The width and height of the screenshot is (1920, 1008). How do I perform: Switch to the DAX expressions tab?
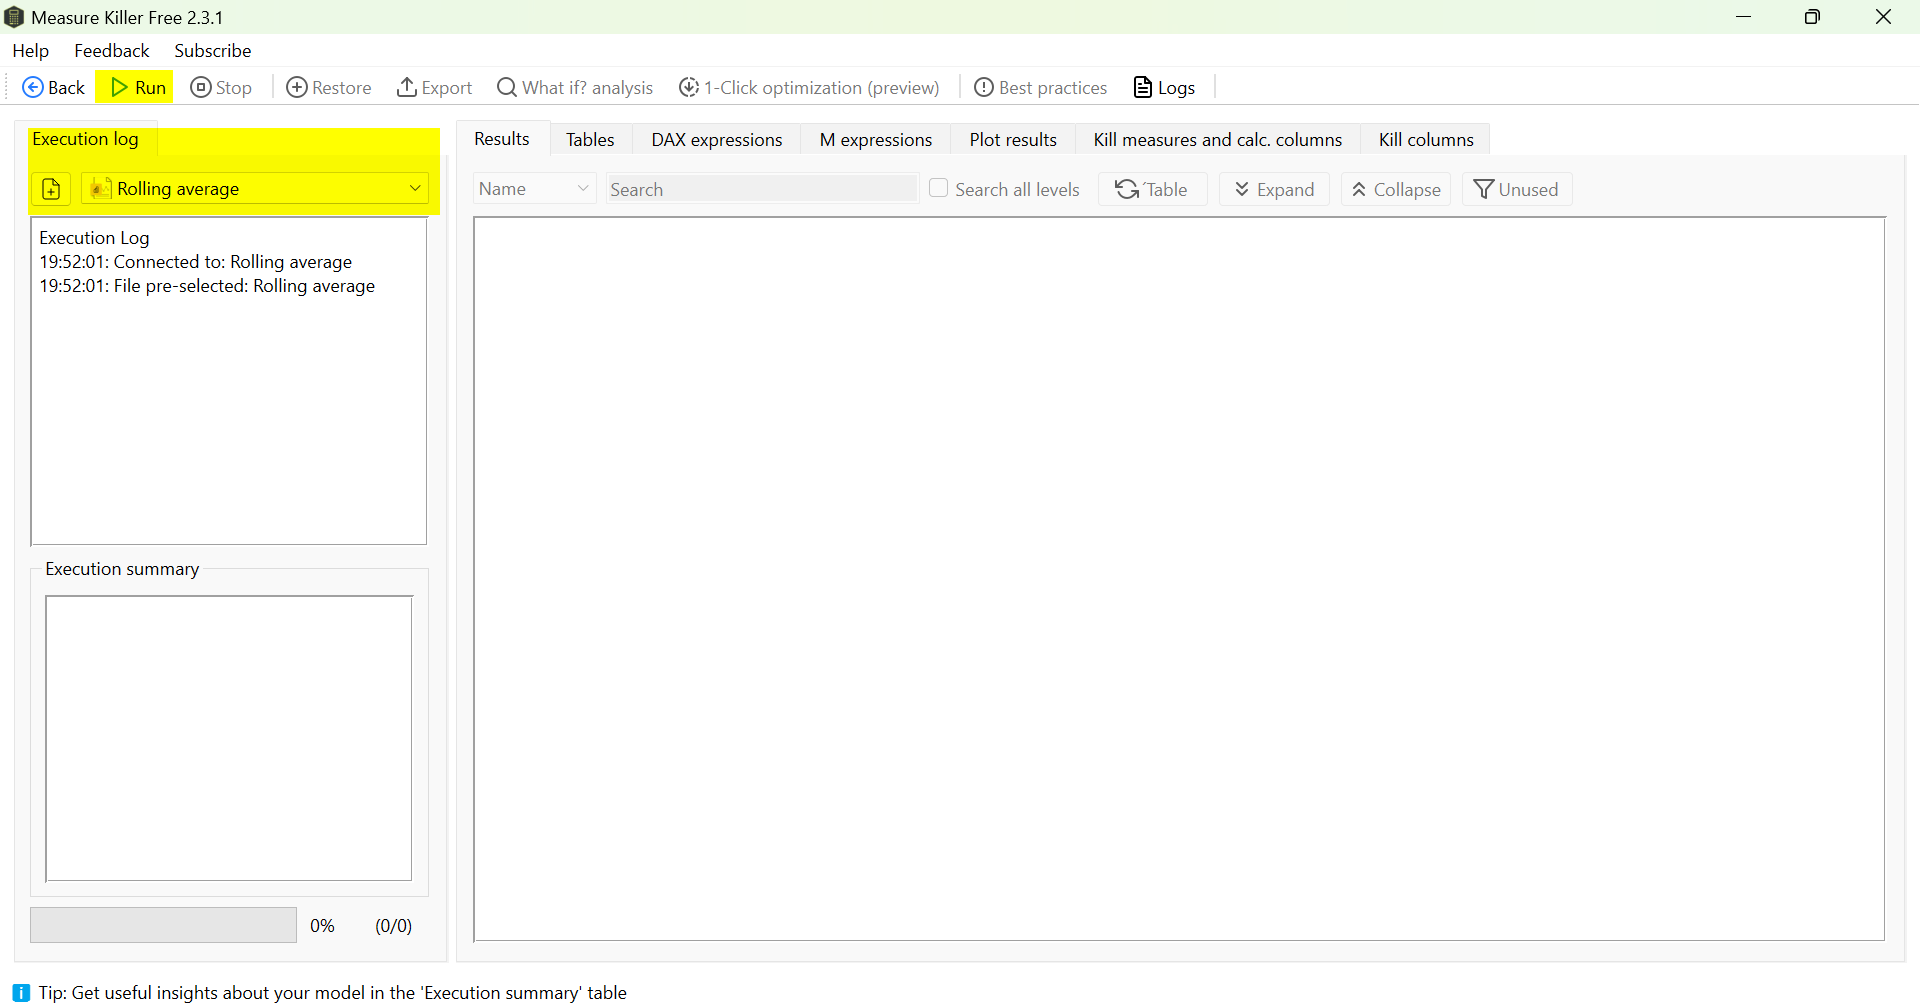pyautogui.click(x=716, y=140)
